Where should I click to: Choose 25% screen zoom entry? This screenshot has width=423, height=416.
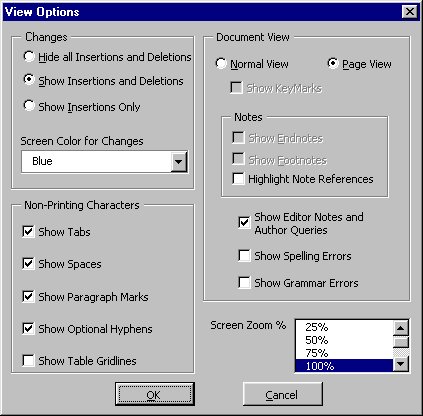[344, 327]
